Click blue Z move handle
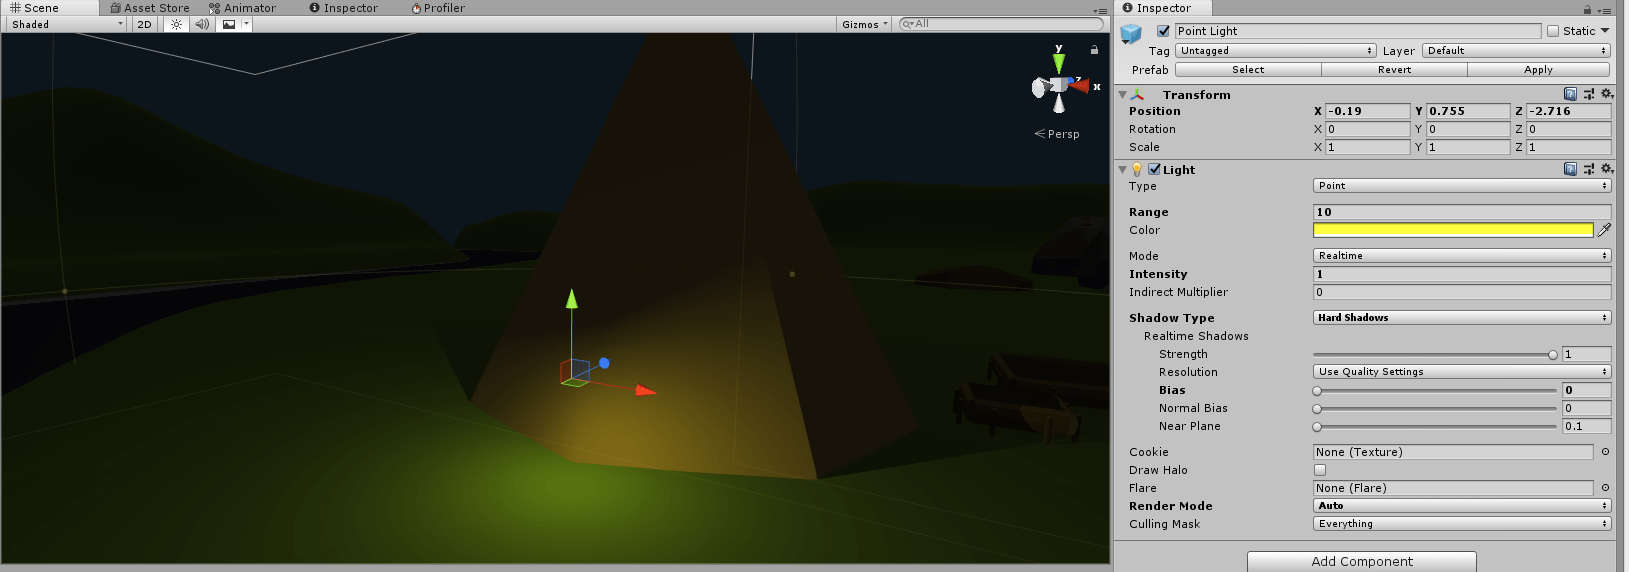The height and width of the screenshot is (572, 1629). (604, 363)
